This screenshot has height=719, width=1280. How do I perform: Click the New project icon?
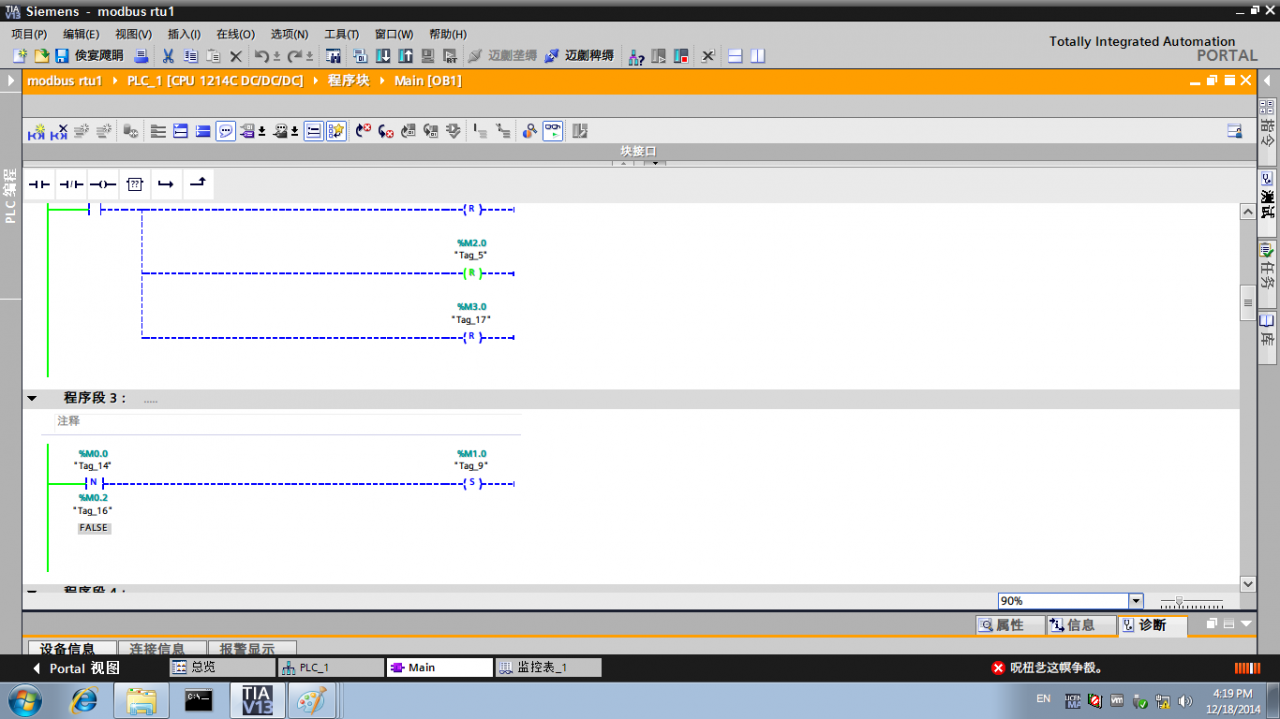point(20,56)
